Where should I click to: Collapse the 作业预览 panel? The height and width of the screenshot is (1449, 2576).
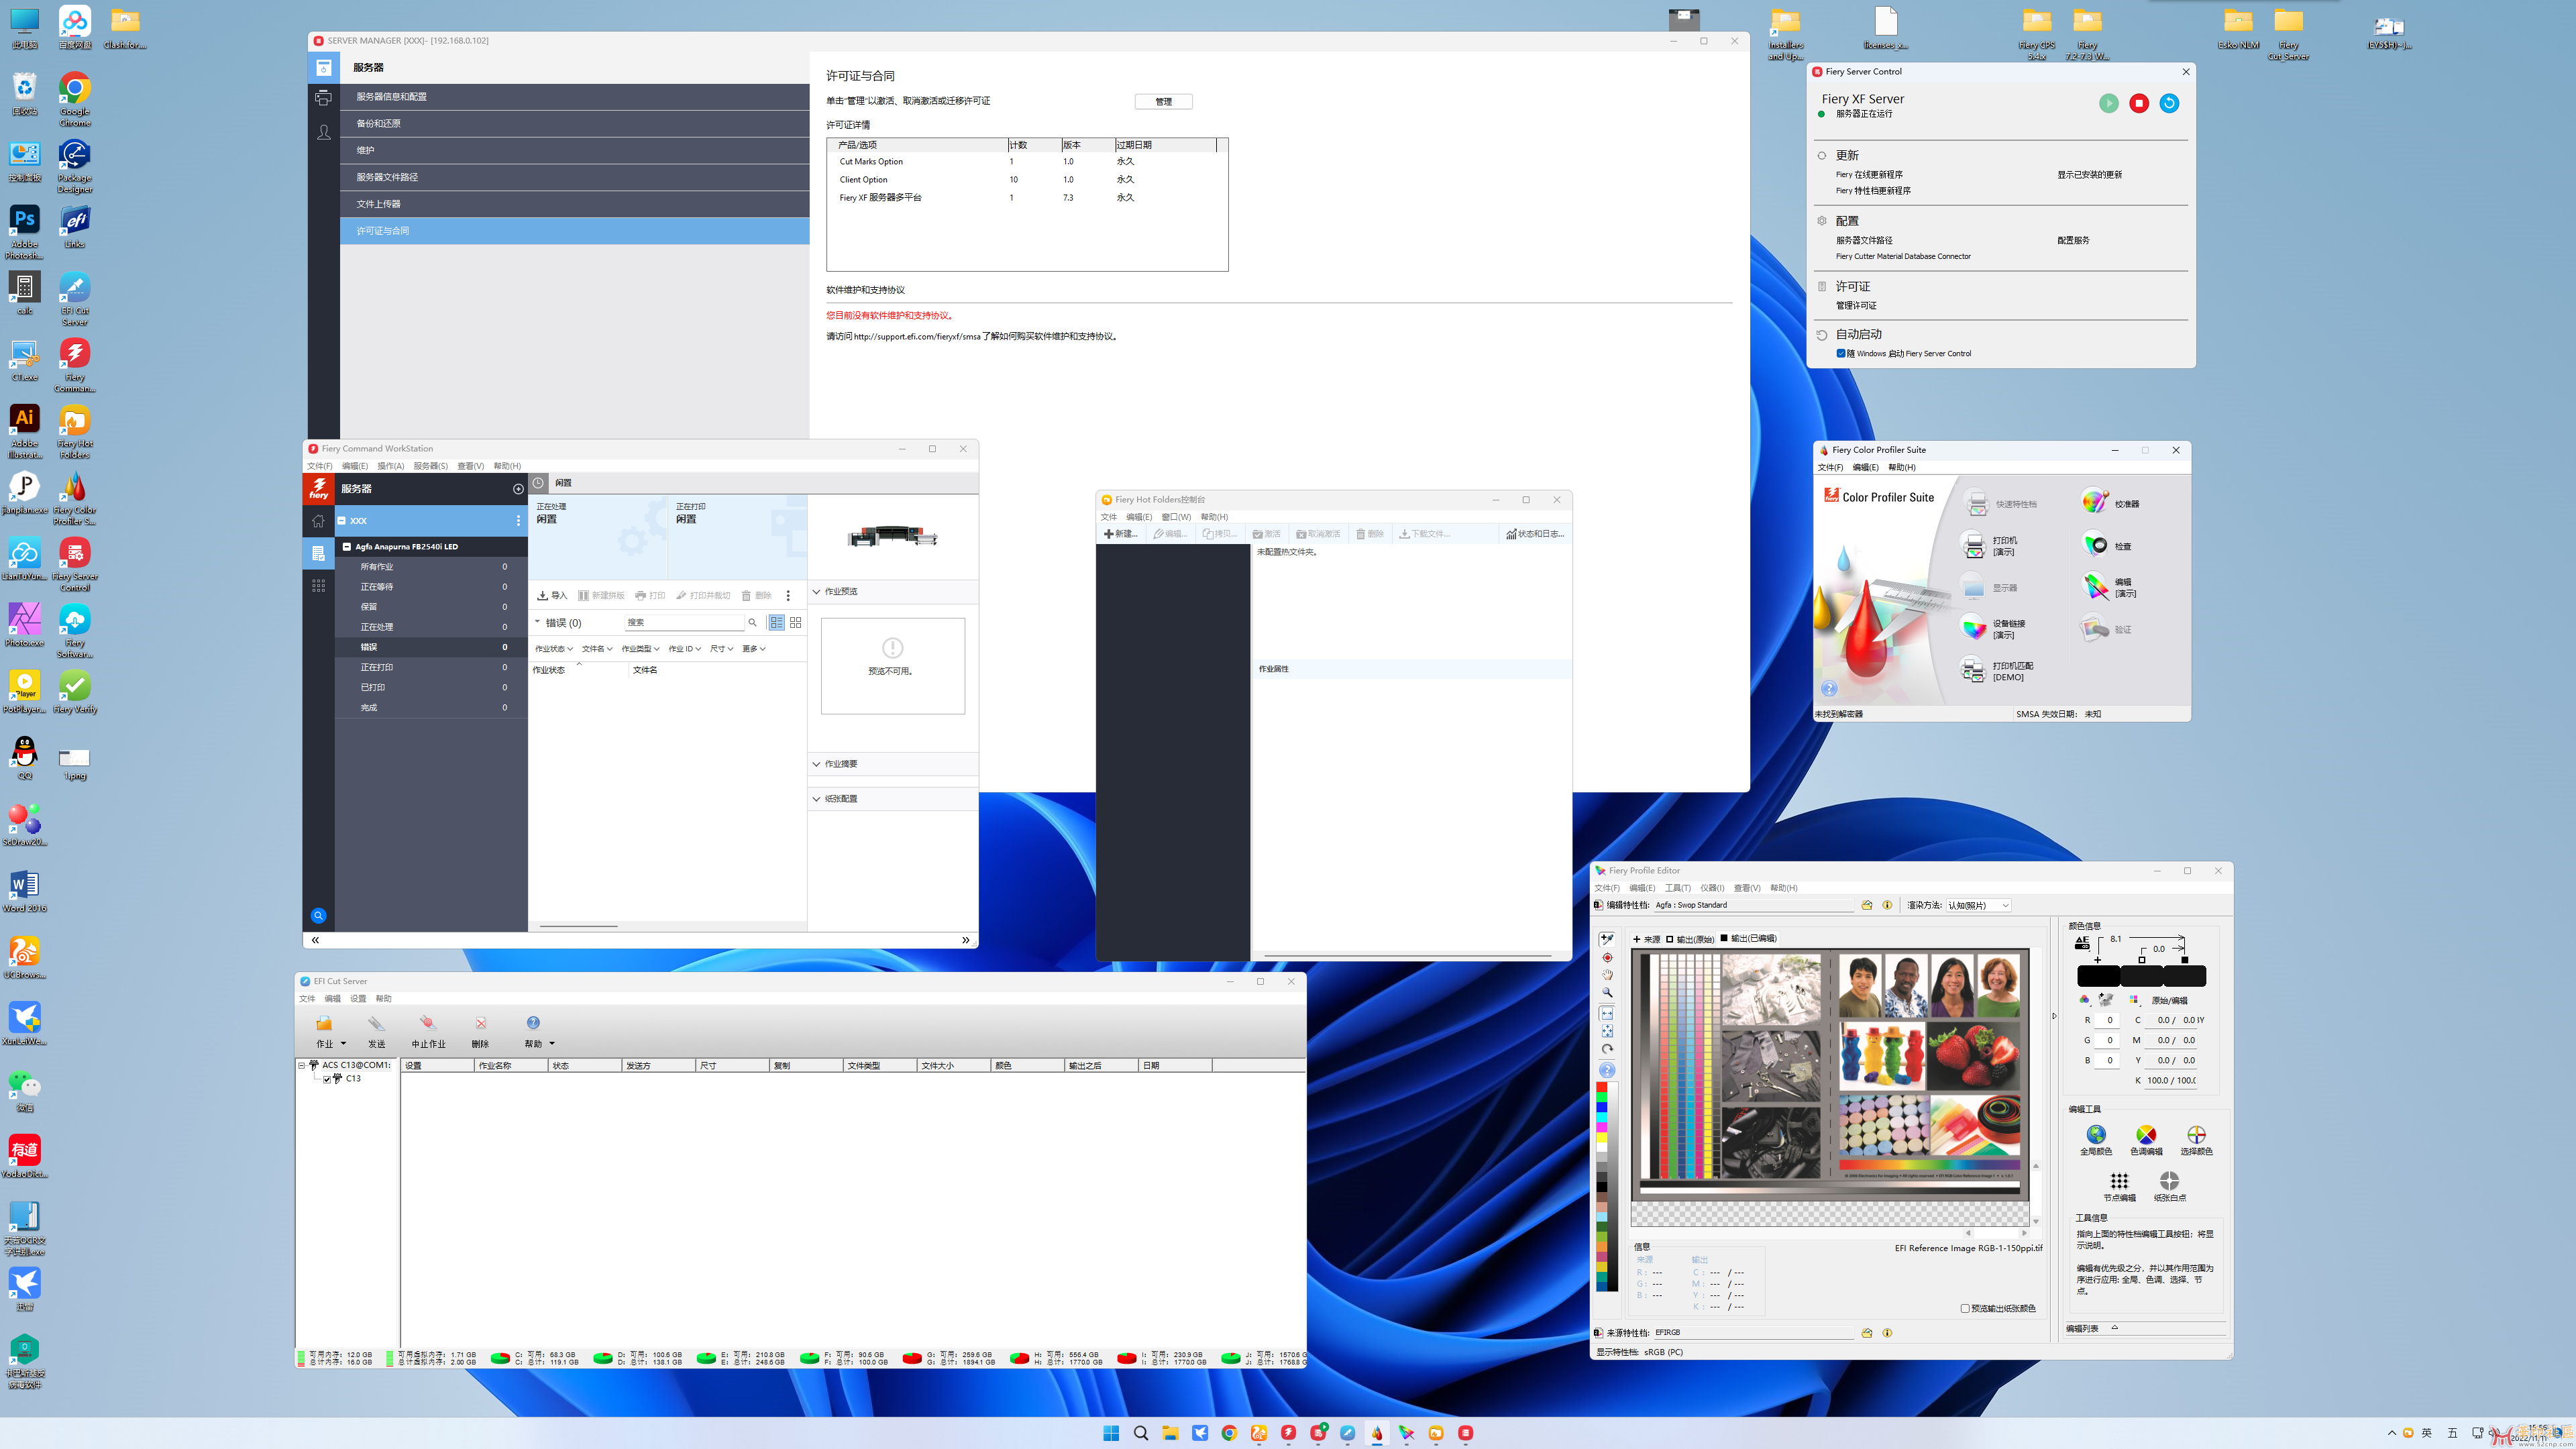(816, 592)
